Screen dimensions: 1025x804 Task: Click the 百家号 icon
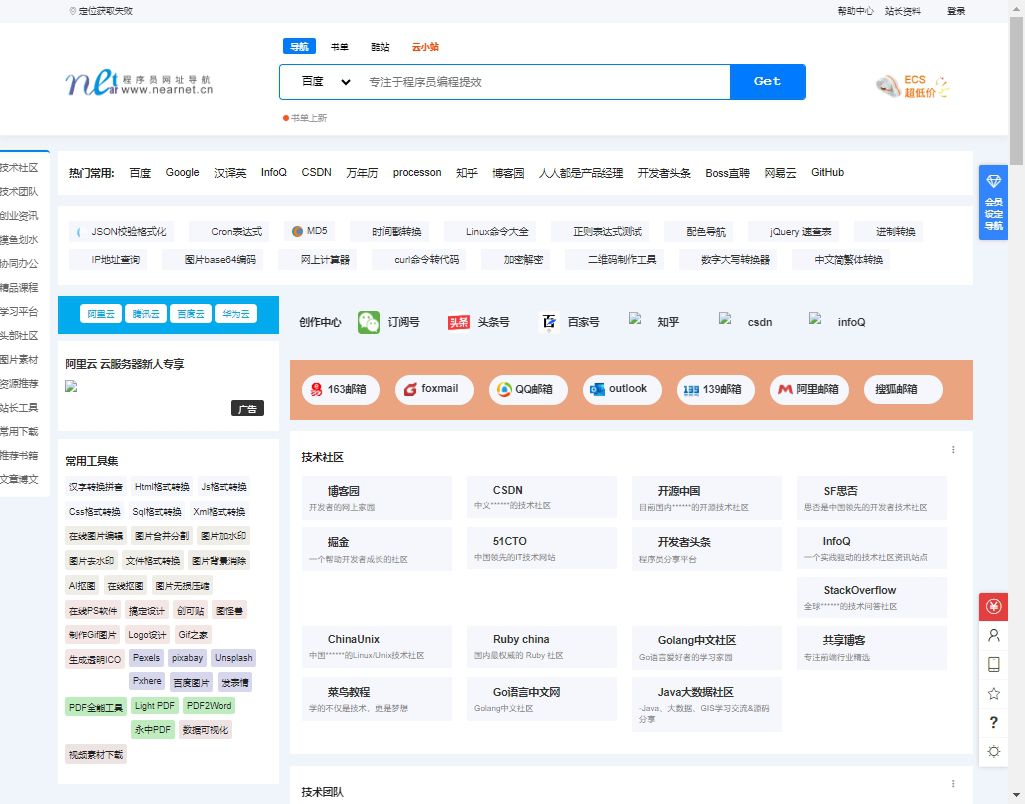tap(548, 322)
